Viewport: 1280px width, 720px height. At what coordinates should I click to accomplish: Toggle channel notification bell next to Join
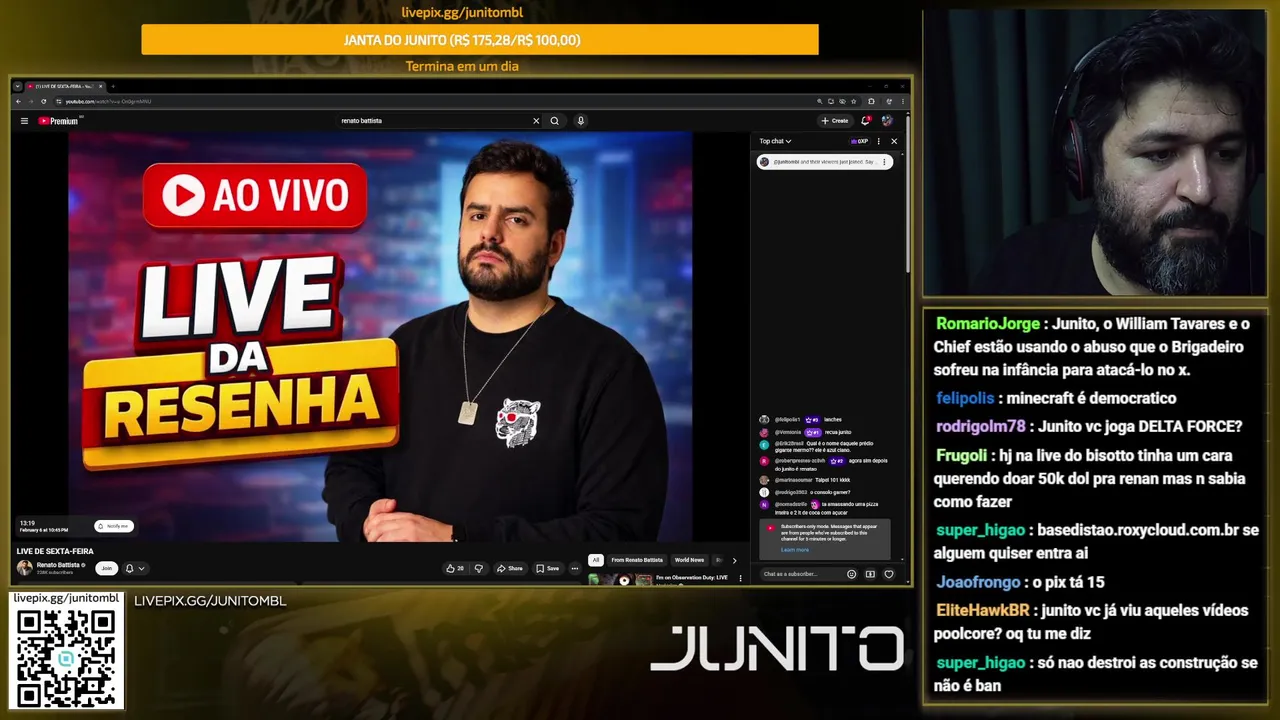click(x=129, y=568)
